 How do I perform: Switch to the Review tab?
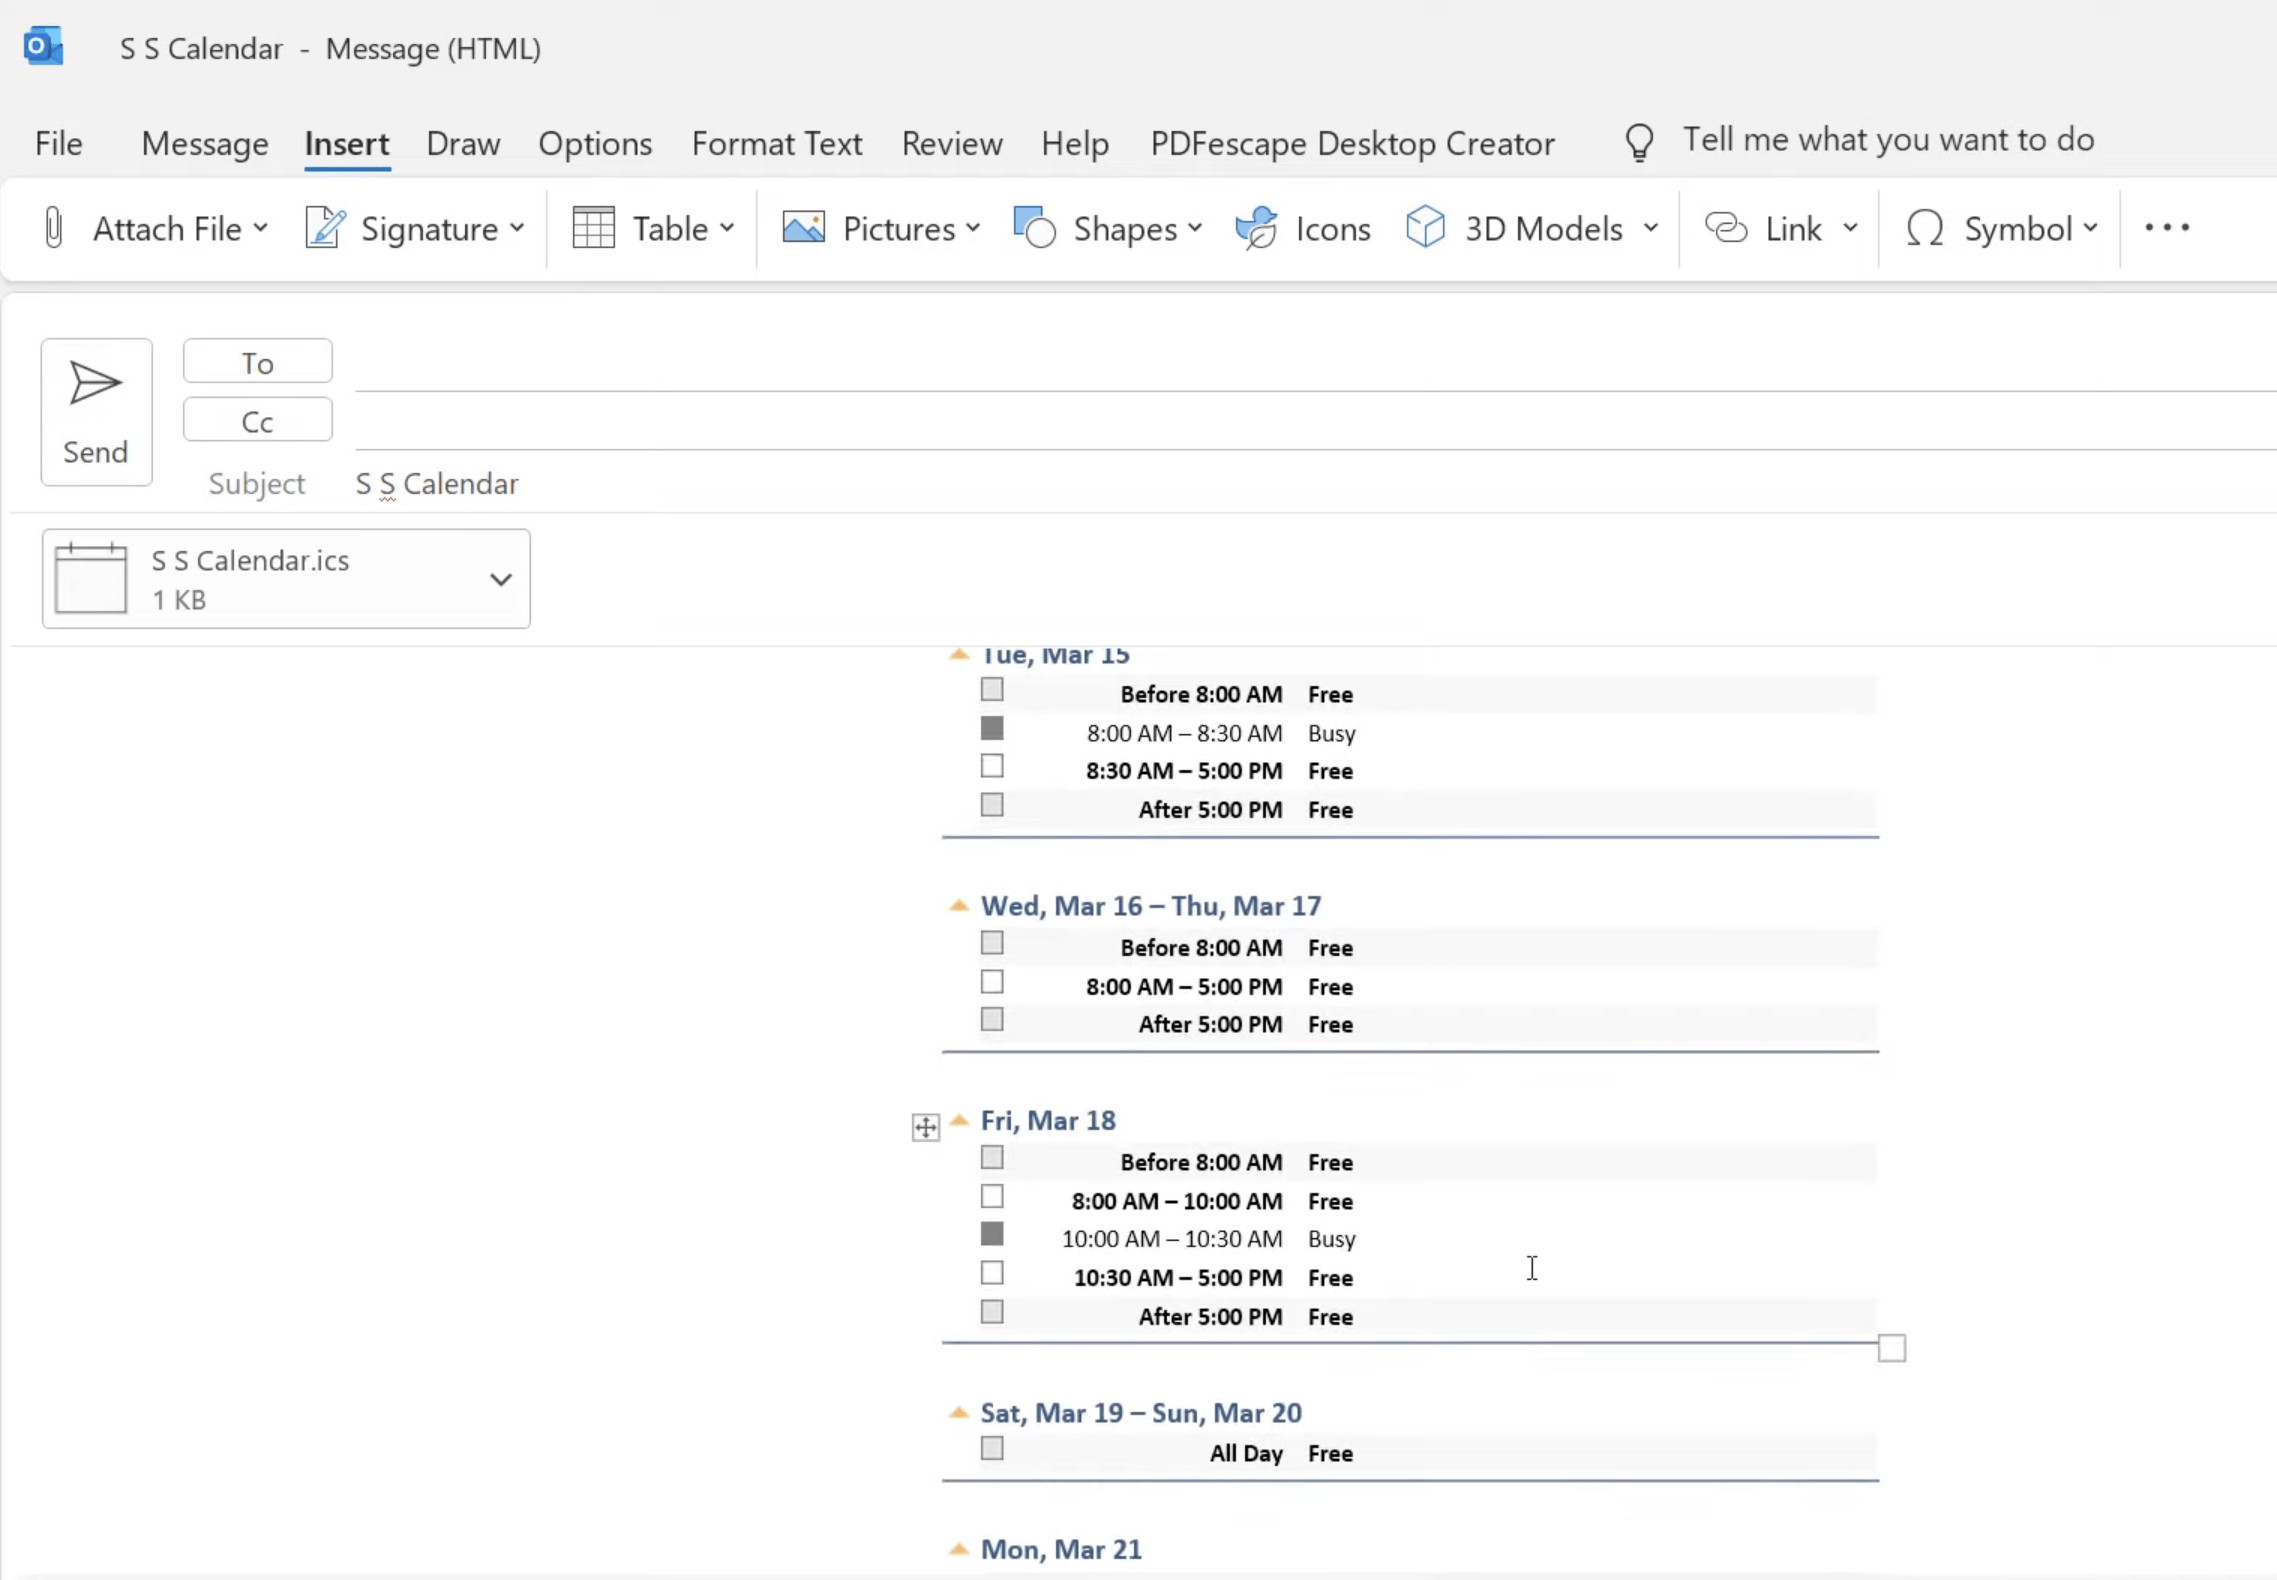[951, 143]
